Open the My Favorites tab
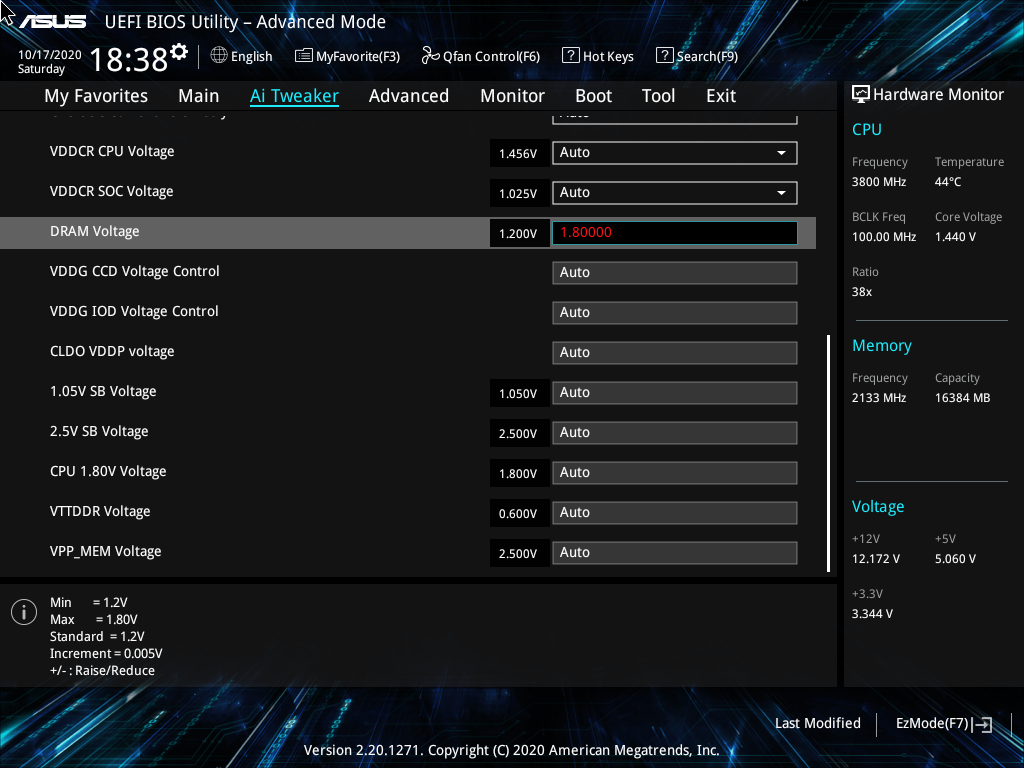 [x=96, y=96]
